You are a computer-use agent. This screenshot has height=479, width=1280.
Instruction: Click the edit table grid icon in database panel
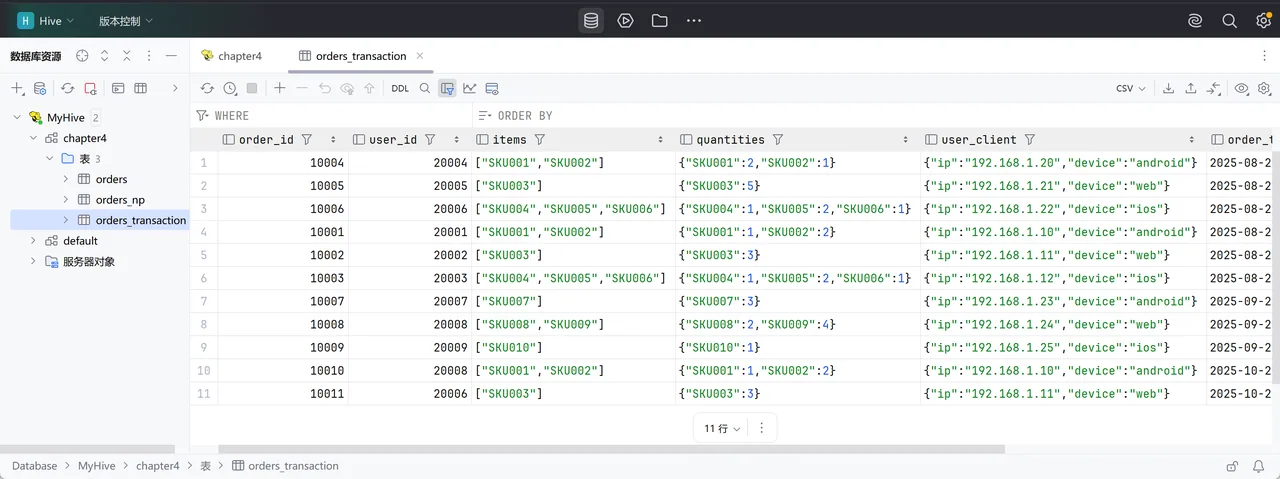141,88
